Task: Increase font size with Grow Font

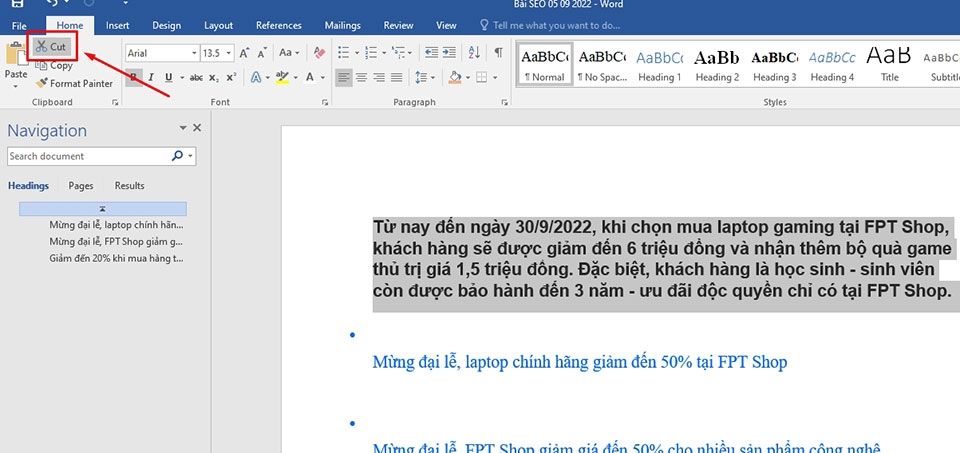Action: click(x=244, y=53)
